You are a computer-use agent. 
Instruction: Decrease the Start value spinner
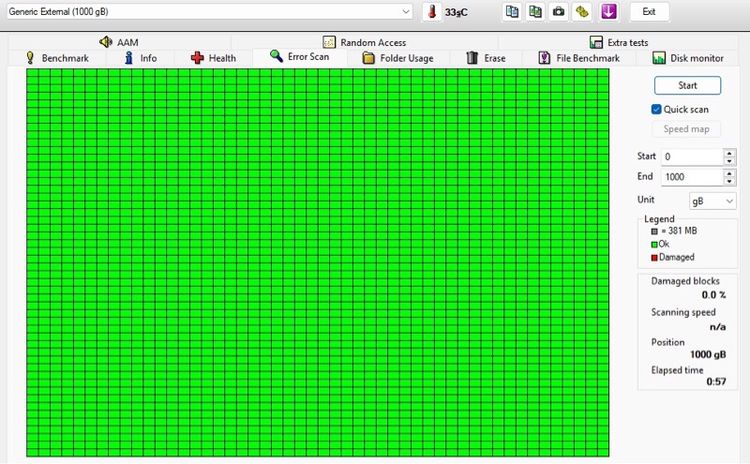click(729, 161)
